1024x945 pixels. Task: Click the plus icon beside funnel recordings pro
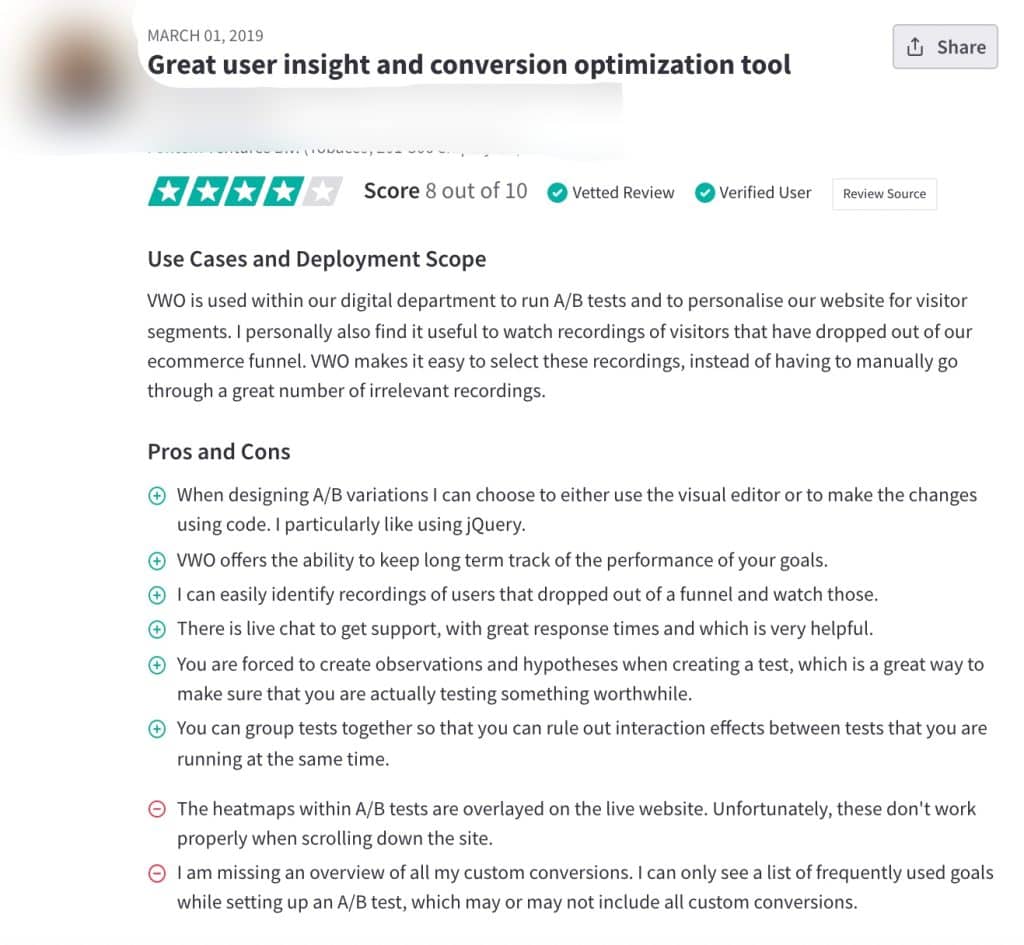[x=157, y=595]
